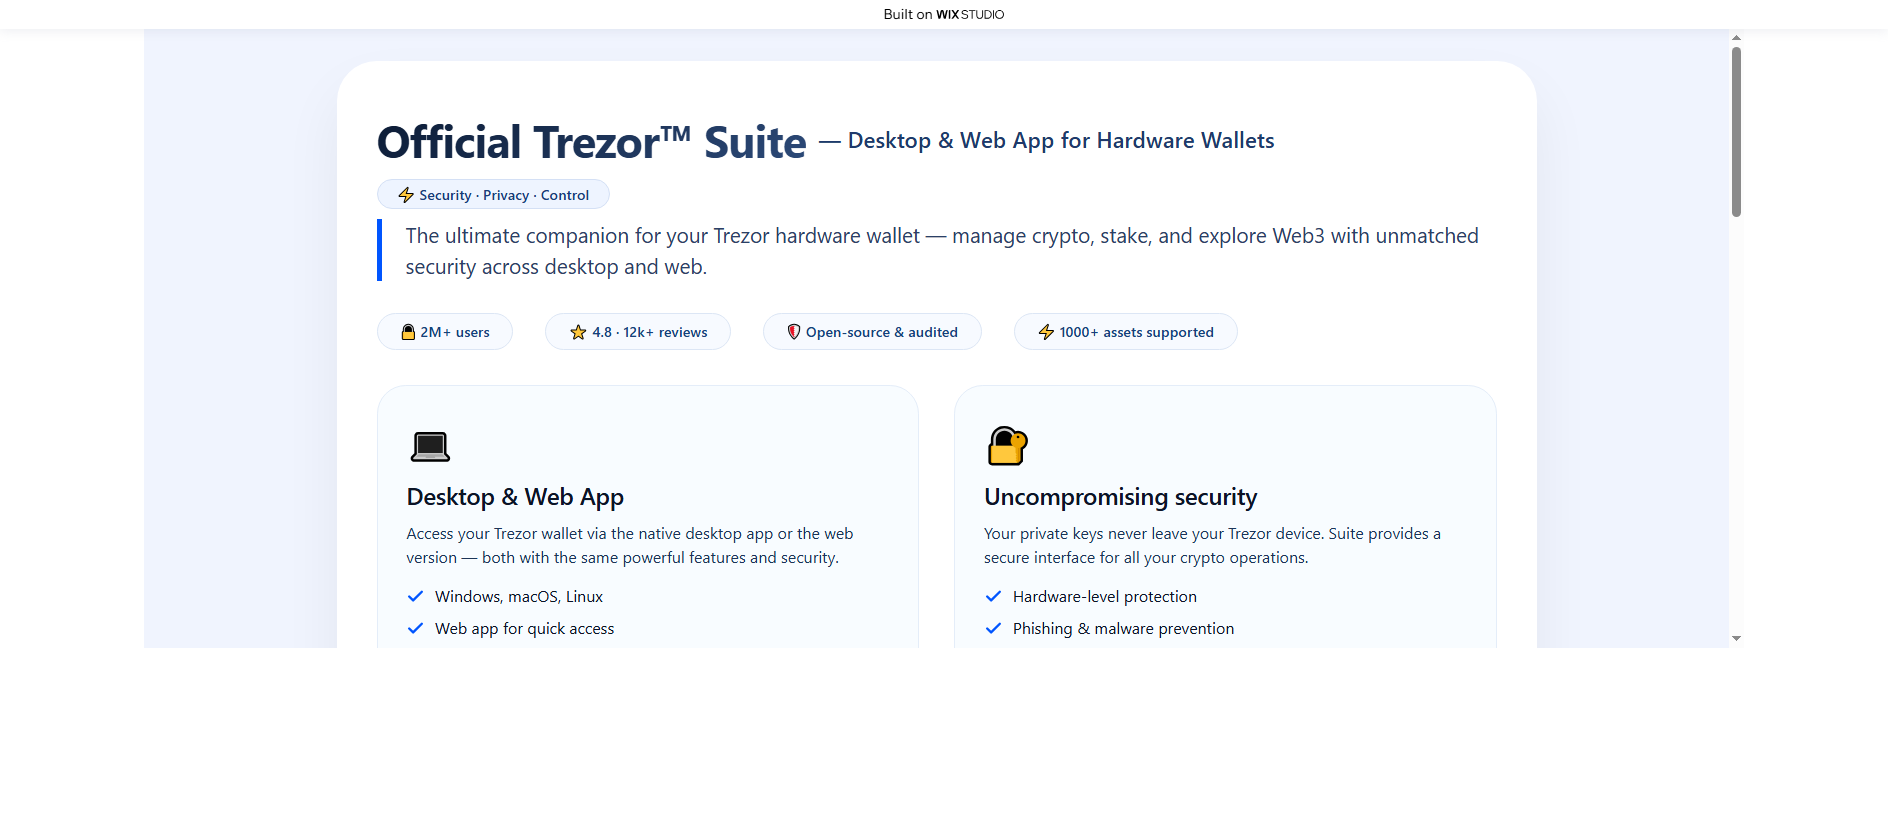This screenshot has width=1888, height=818.
Task: Click the padlock icon above Uncompromising security
Action: click(x=1007, y=446)
